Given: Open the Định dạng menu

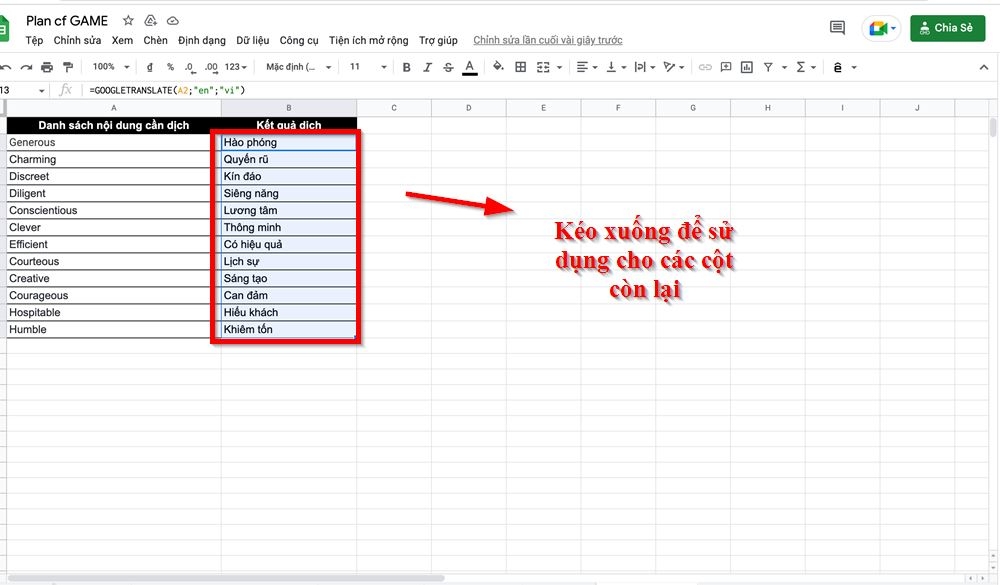Looking at the screenshot, I should pos(202,40).
